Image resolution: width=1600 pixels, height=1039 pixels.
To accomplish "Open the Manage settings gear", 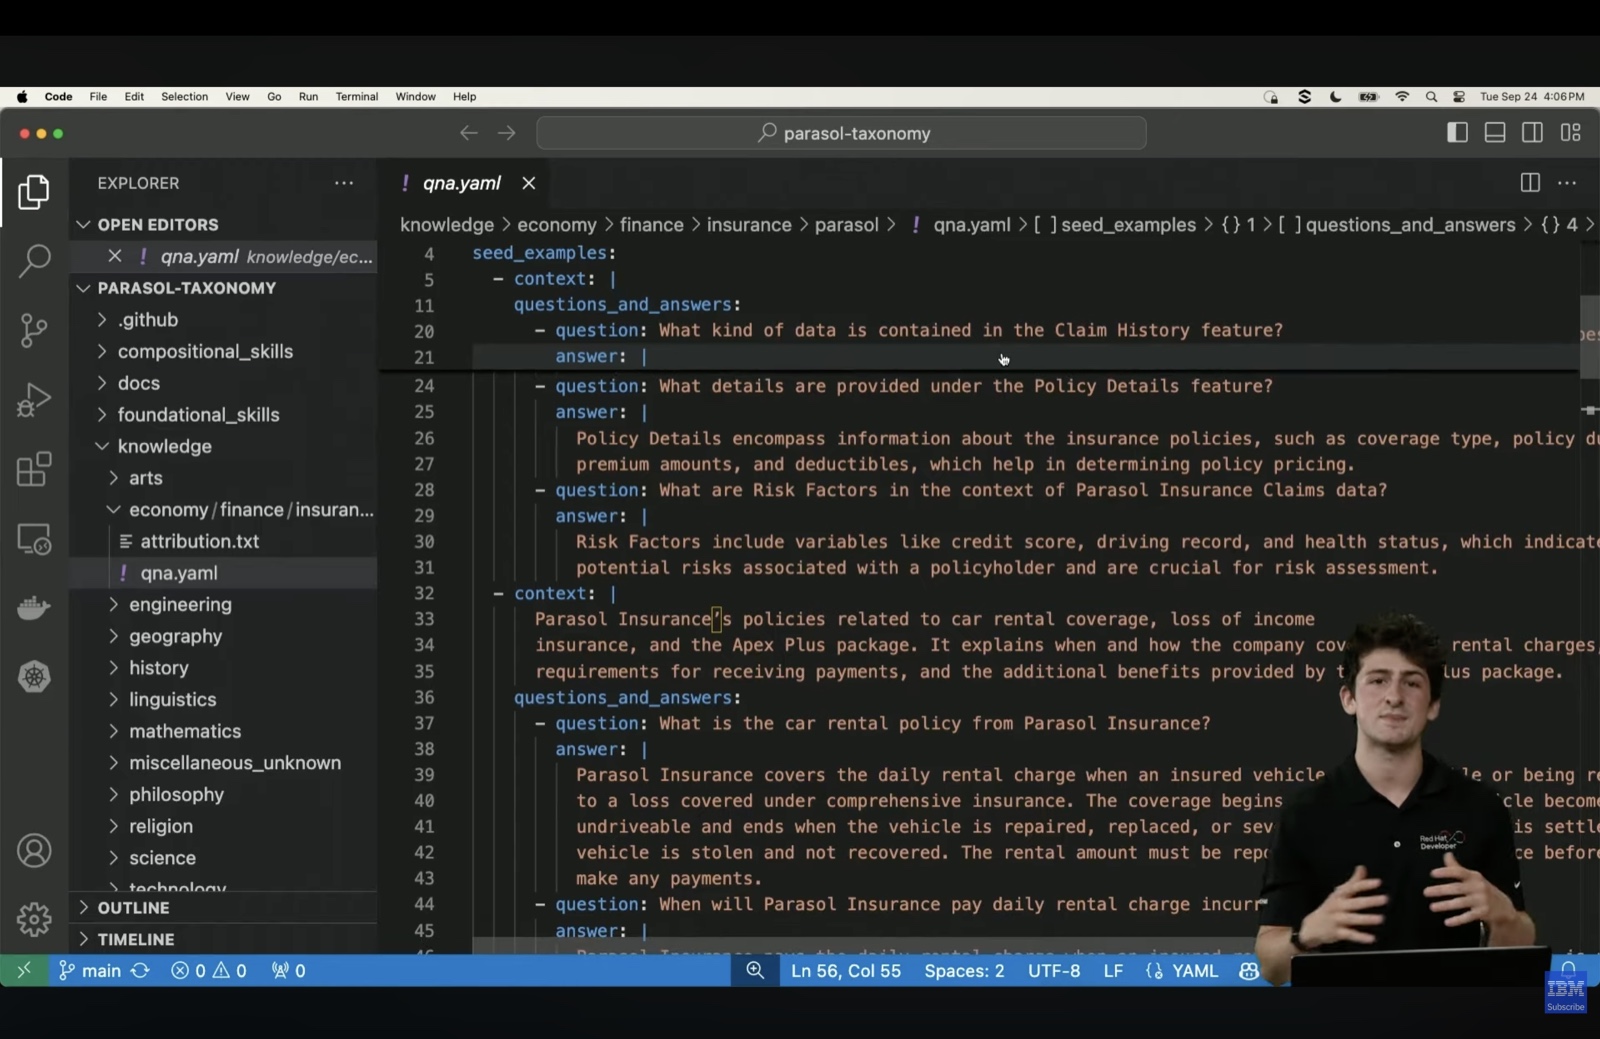I will click(x=34, y=919).
